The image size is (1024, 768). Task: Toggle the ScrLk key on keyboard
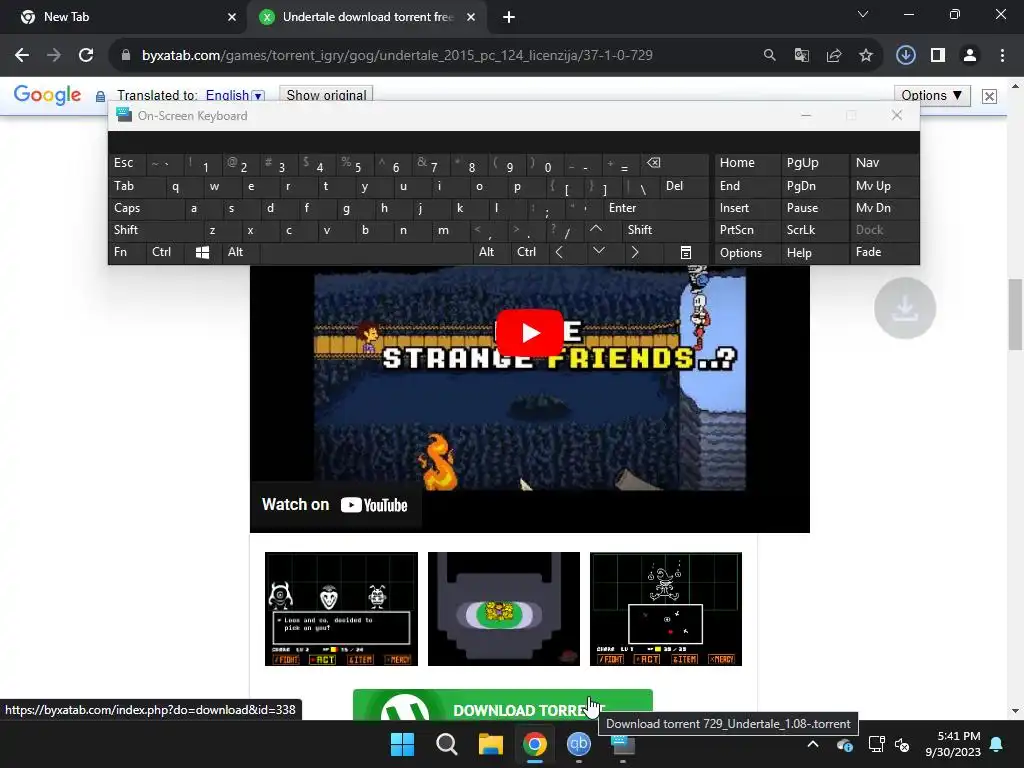click(813, 230)
